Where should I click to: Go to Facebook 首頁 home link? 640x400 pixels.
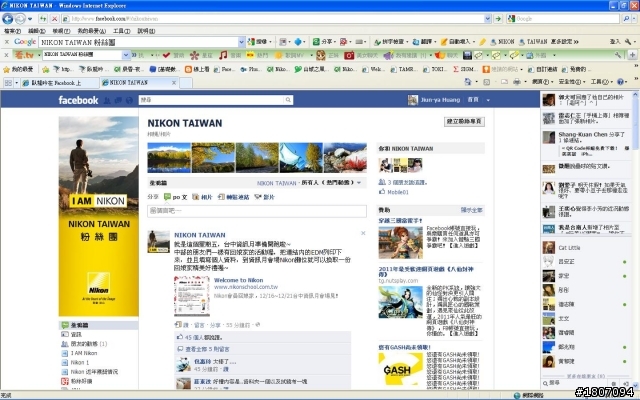(x=473, y=100)
